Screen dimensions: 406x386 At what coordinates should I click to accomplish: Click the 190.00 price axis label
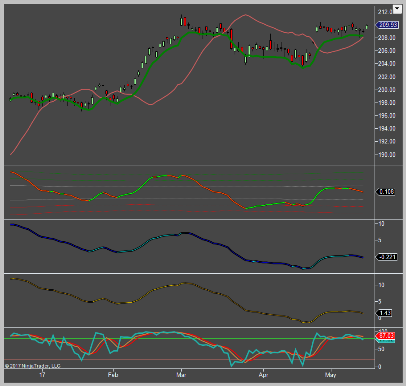(387, 155)
